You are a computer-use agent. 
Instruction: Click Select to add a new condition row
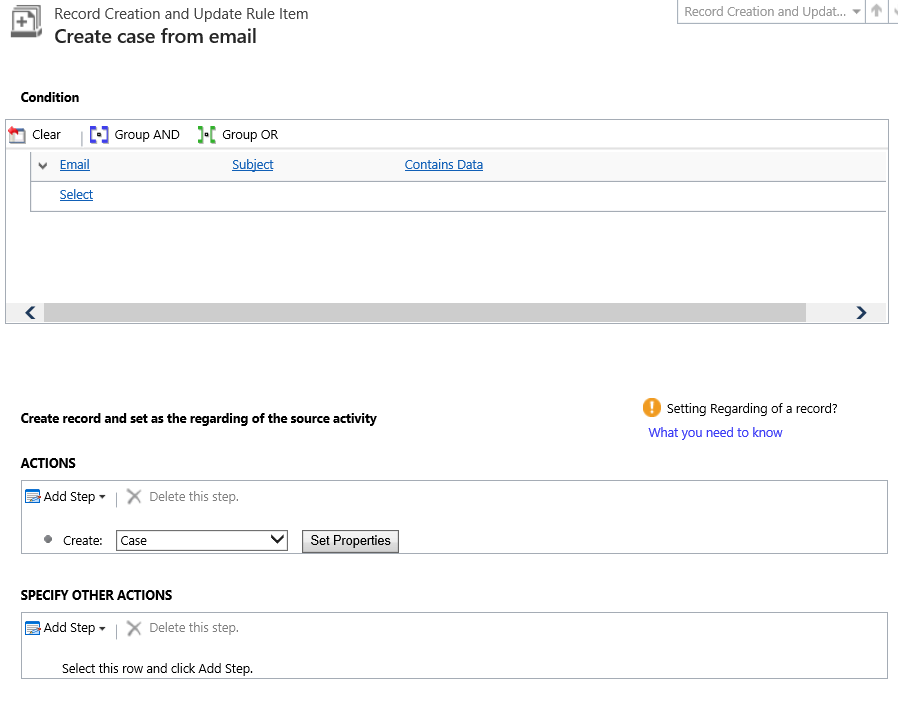coord(76,194)
